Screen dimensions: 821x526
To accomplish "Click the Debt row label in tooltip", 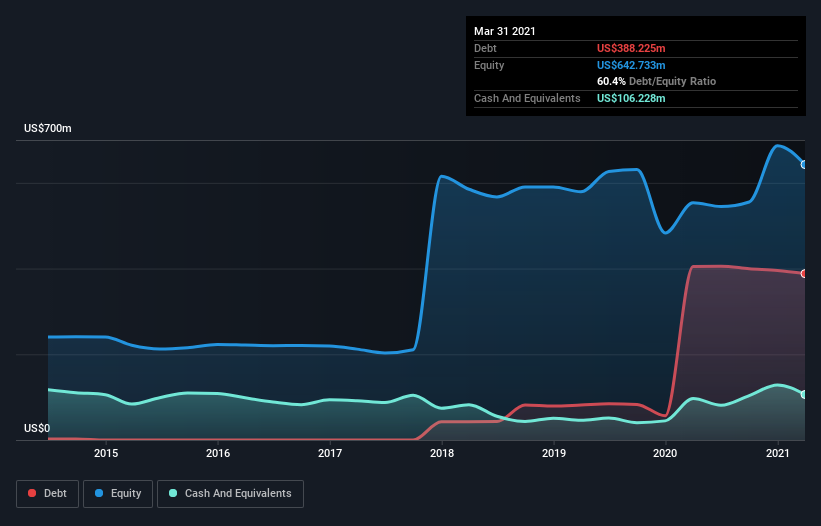I will (485, 48).
